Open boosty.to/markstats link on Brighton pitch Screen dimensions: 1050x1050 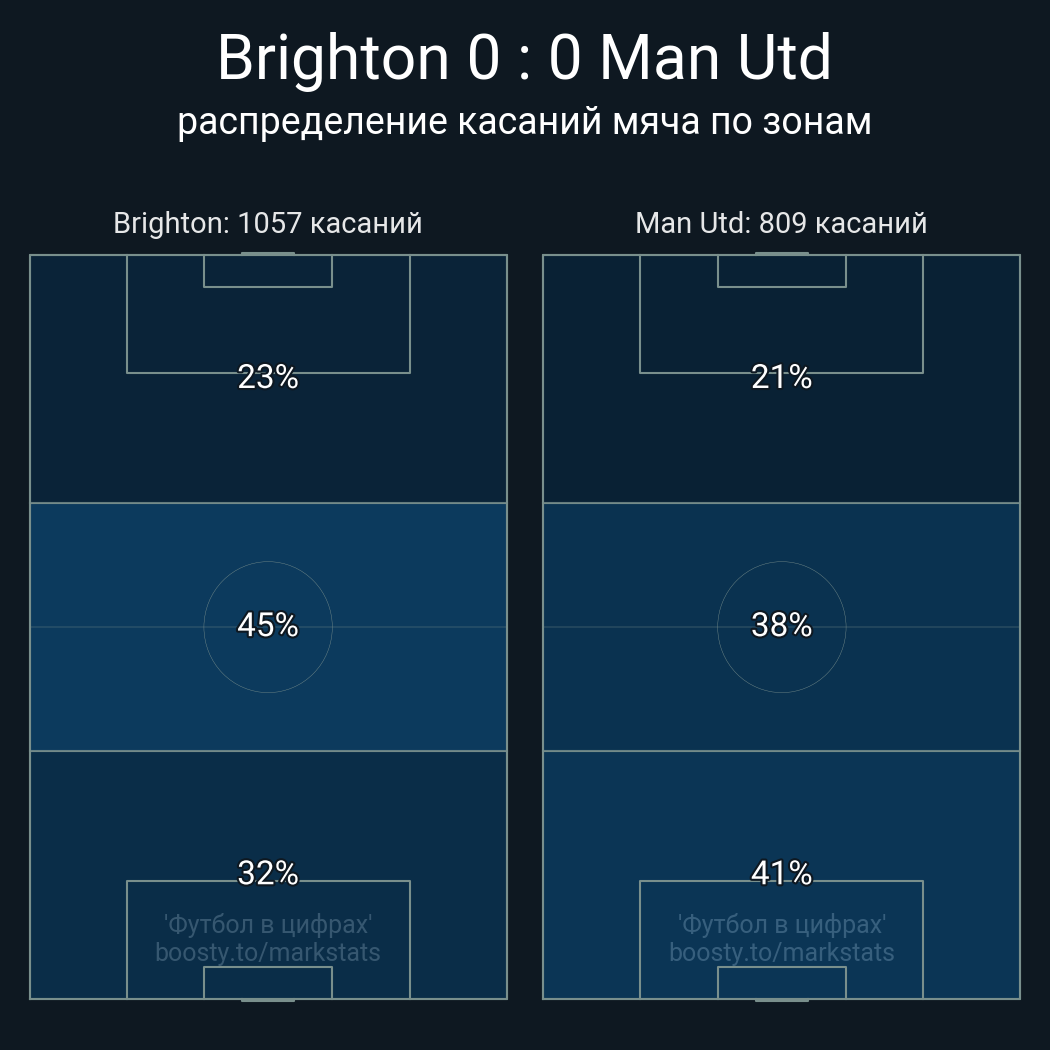pyautogui.click(x=268, y=952)
